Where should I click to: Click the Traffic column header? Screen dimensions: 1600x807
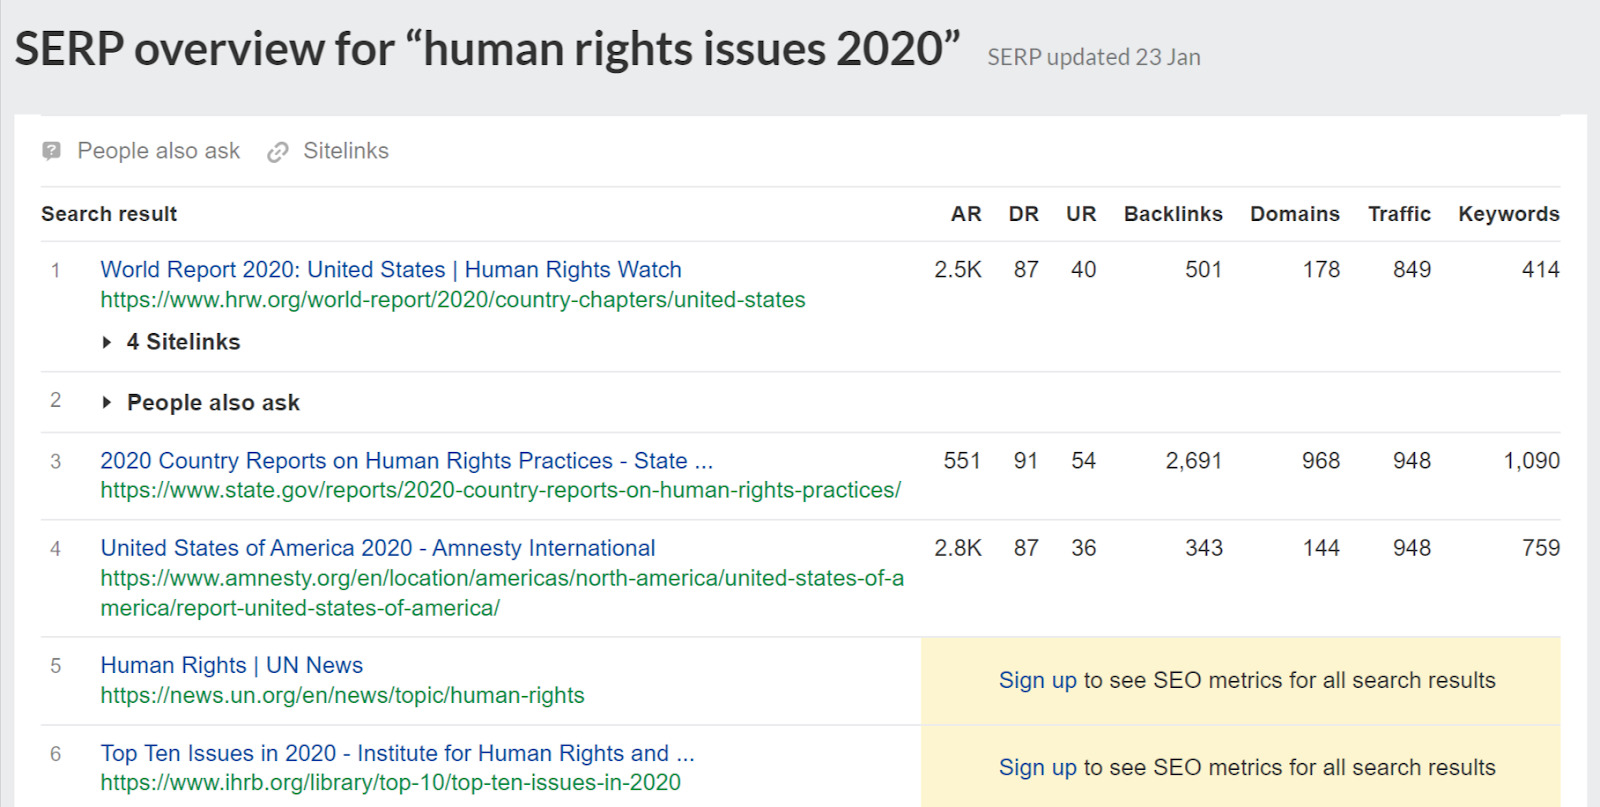tap(1399, 214)
